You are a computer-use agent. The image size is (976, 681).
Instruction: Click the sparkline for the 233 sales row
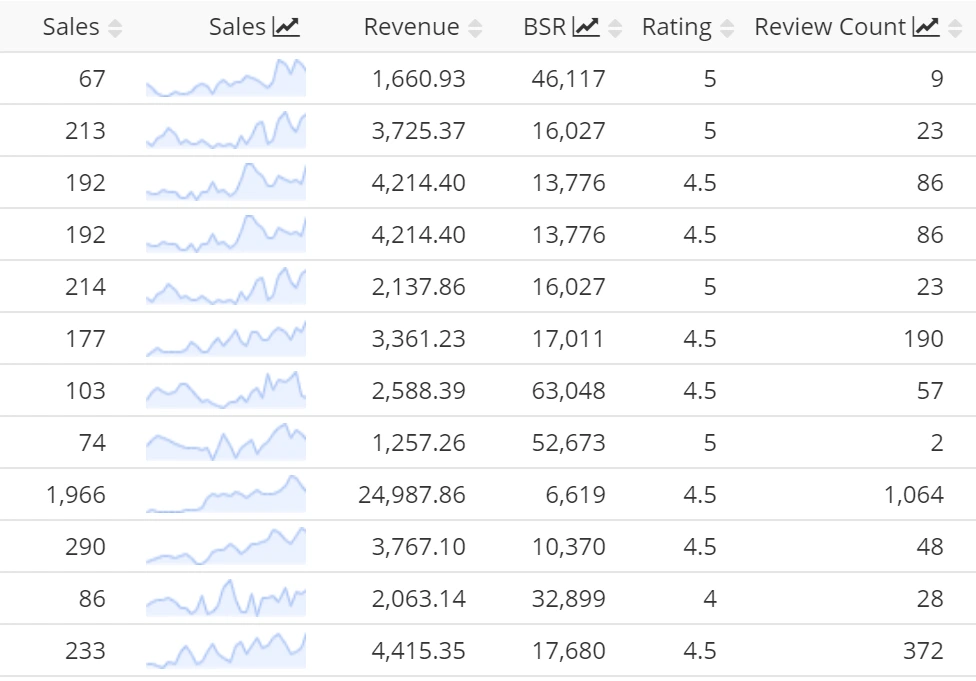click(225, 649)
